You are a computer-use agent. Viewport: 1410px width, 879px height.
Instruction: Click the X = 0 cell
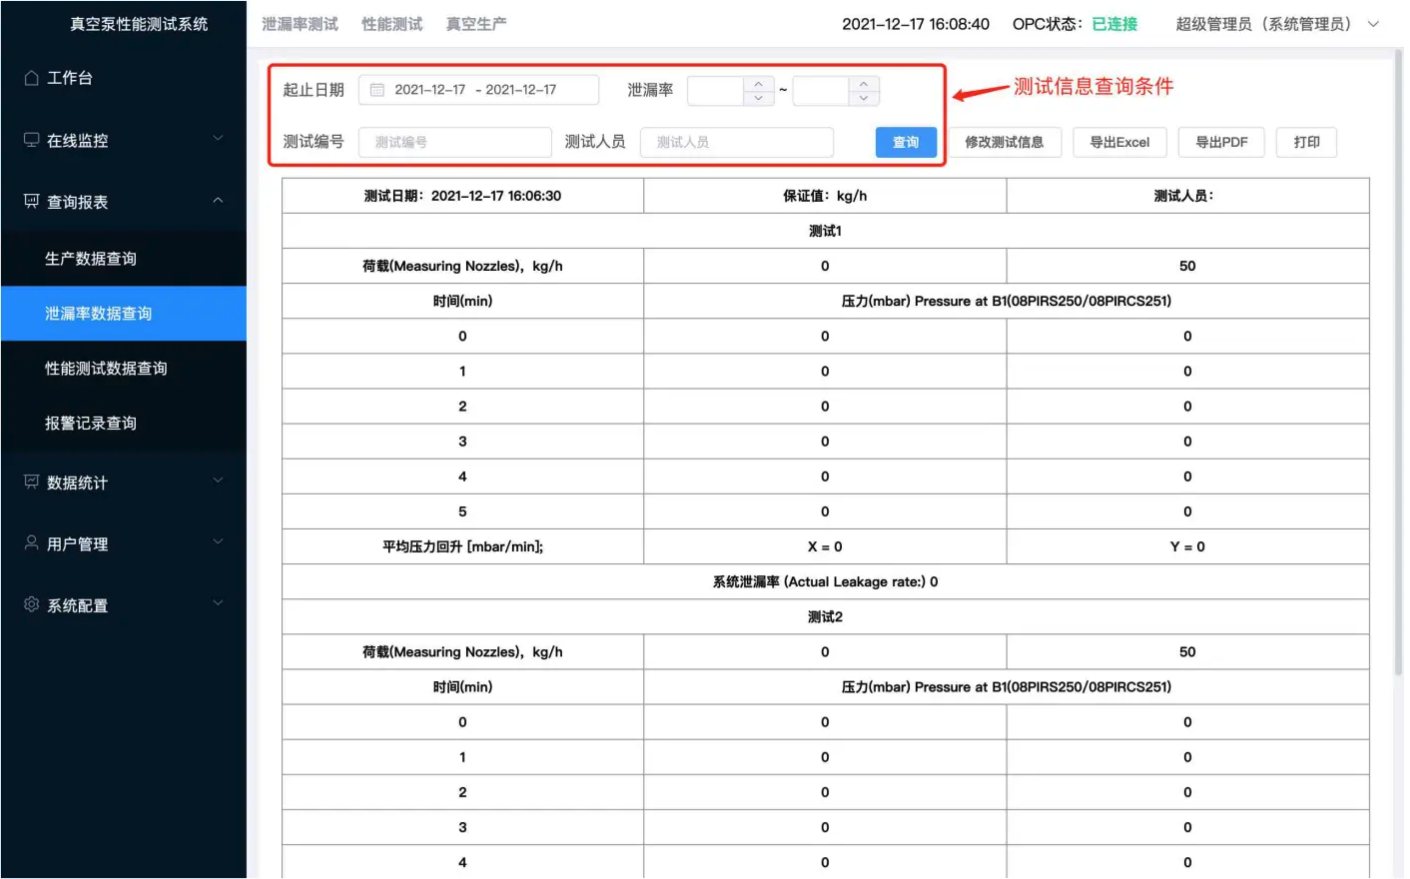[825, 547]
